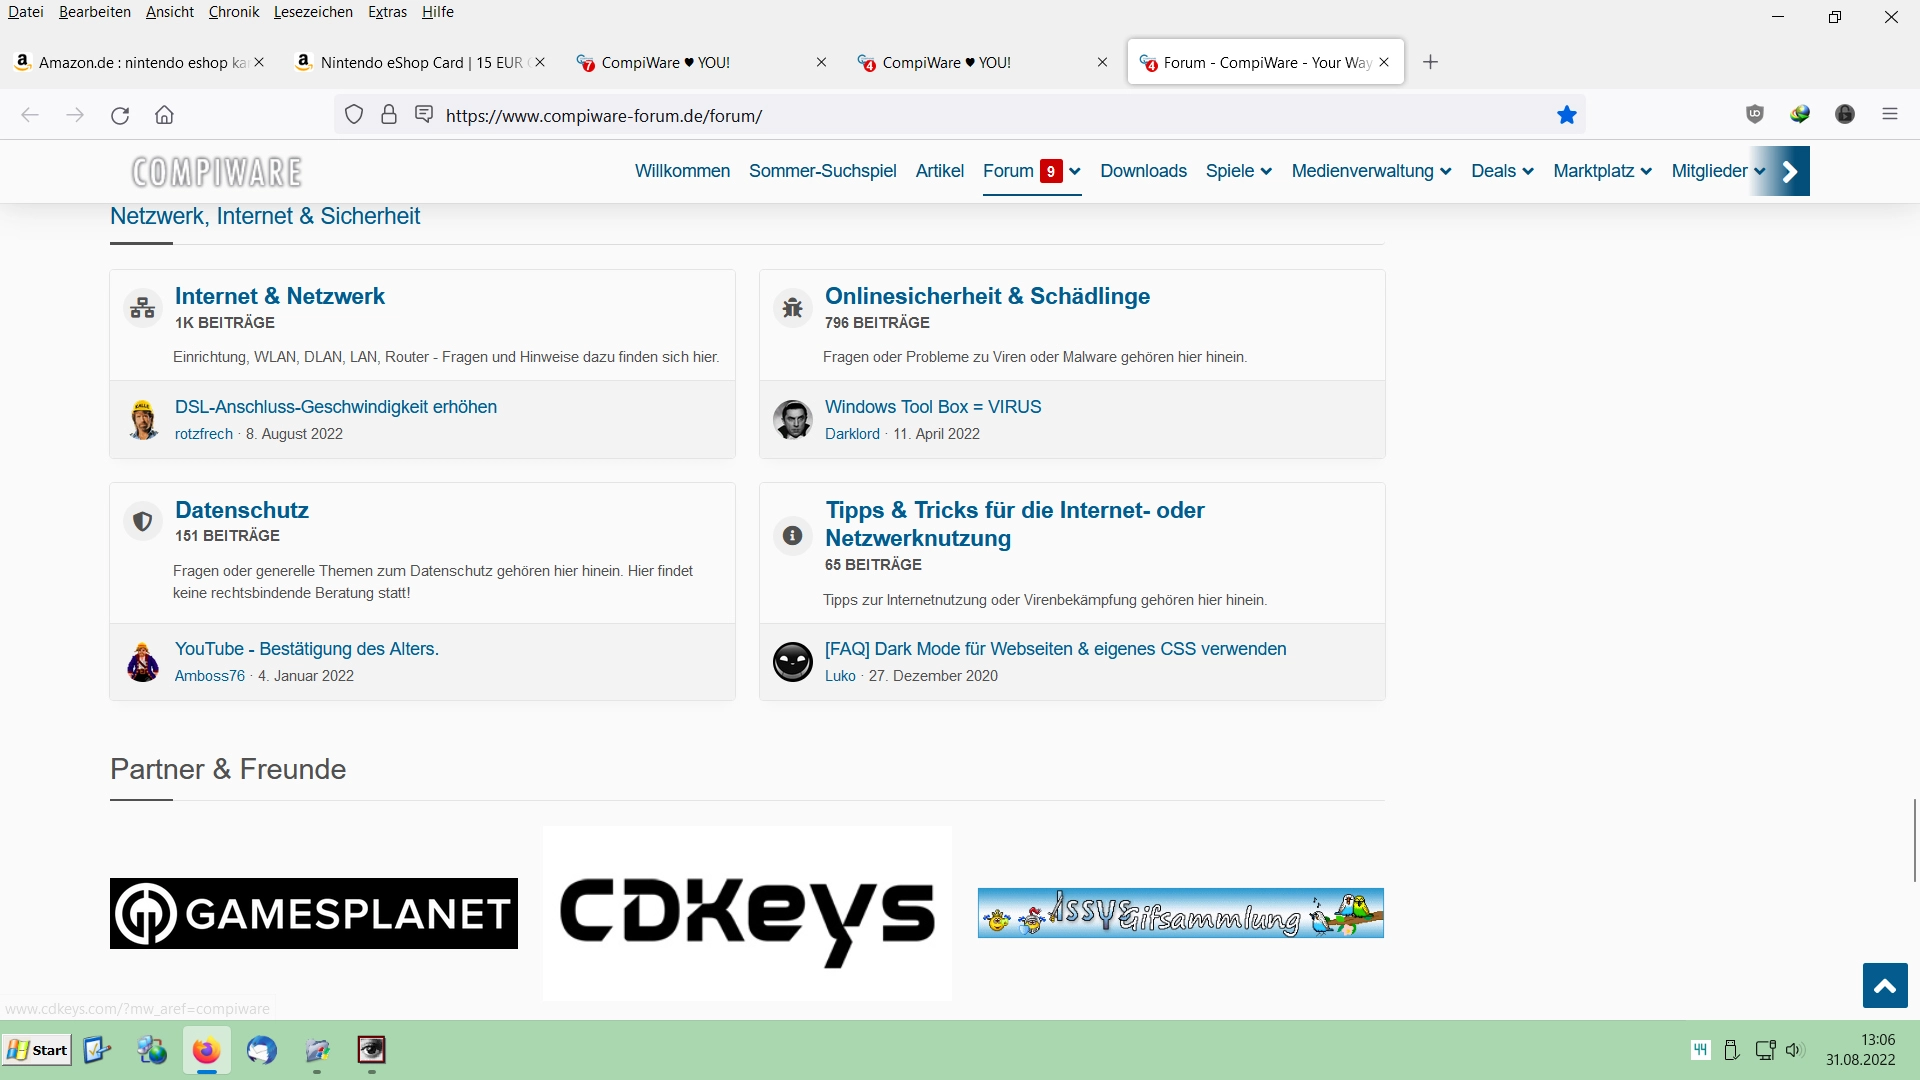This screenshot has width=1920, height=1080.
Task: Open the Extras menu
Action: point(387,12)
